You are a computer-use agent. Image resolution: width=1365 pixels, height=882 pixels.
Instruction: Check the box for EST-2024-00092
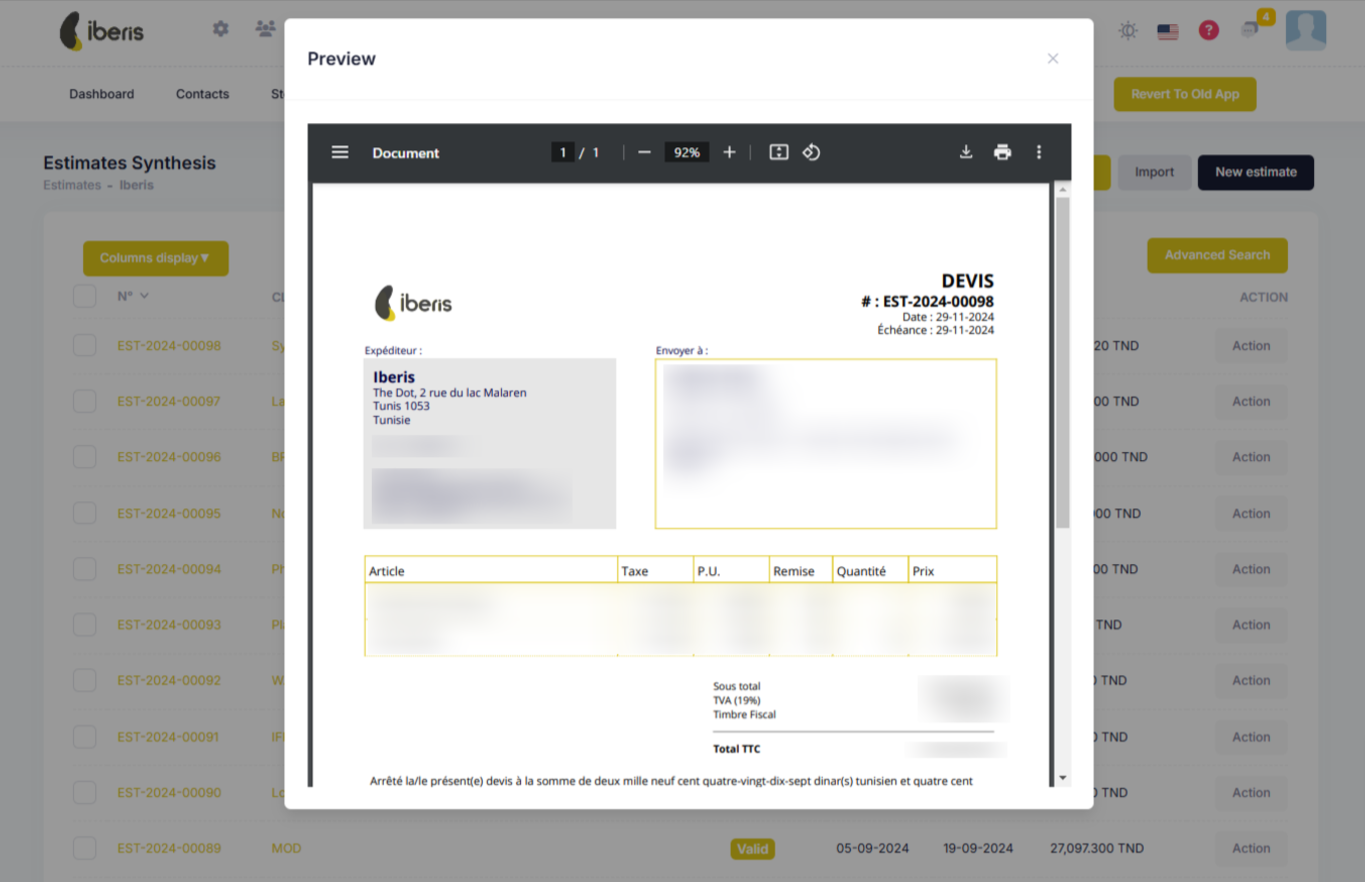85,681
